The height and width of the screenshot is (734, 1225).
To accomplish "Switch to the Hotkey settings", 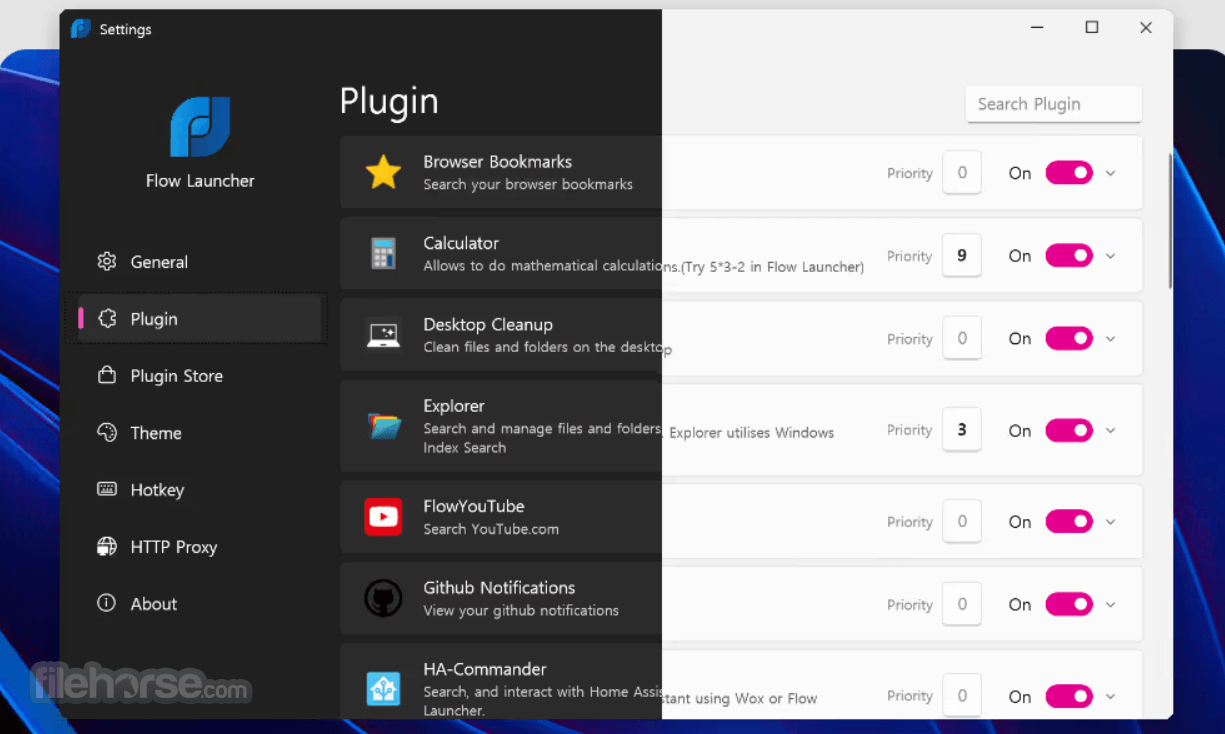I will pyautogui.click(x=199, y=490).
